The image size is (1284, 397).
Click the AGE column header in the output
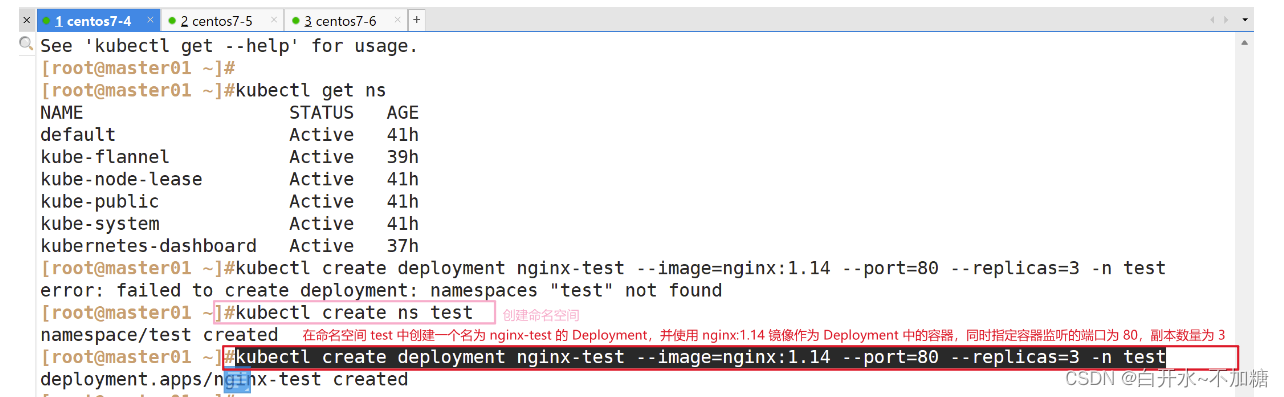tap(403, 112)
